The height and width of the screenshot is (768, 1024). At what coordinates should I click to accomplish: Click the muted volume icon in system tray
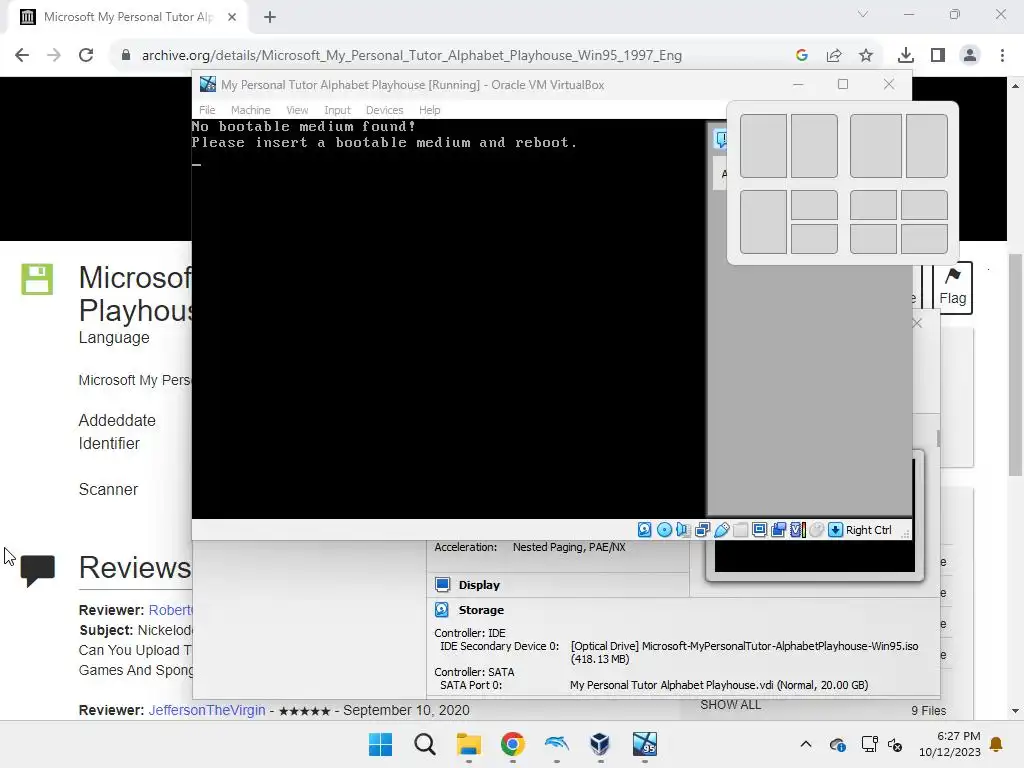point(895,744)
